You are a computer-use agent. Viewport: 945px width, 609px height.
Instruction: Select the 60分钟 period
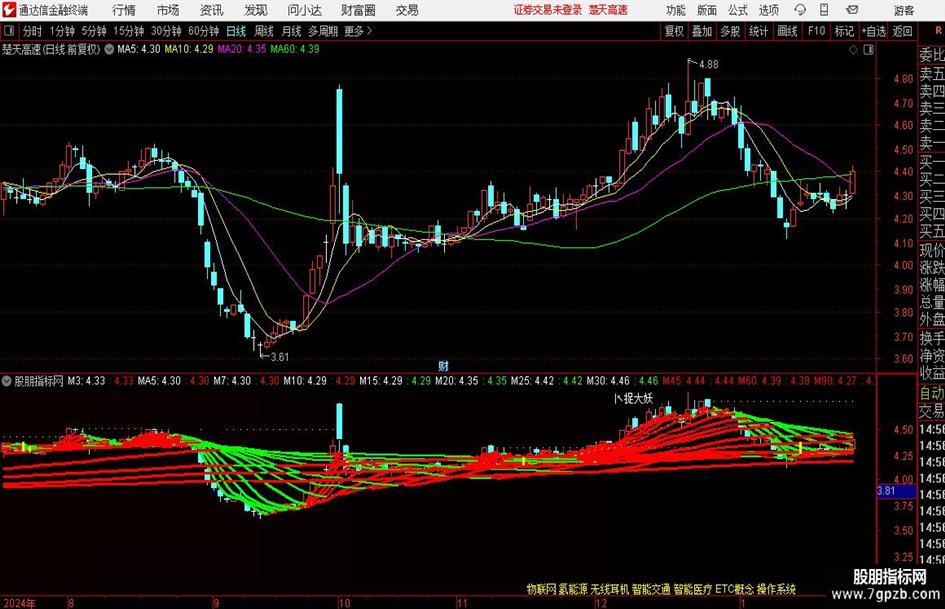204,31
